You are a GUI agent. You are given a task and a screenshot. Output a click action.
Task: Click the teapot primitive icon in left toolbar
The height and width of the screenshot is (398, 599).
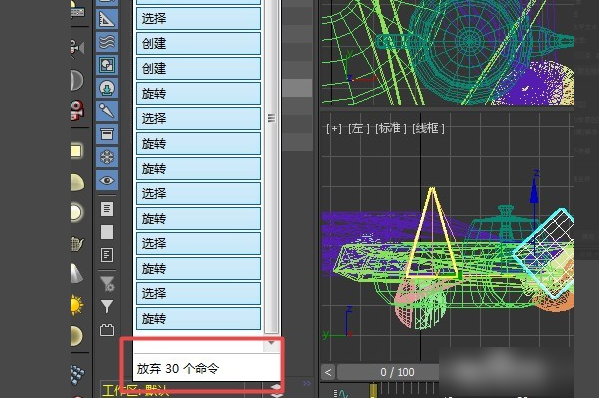coord(77,243)
